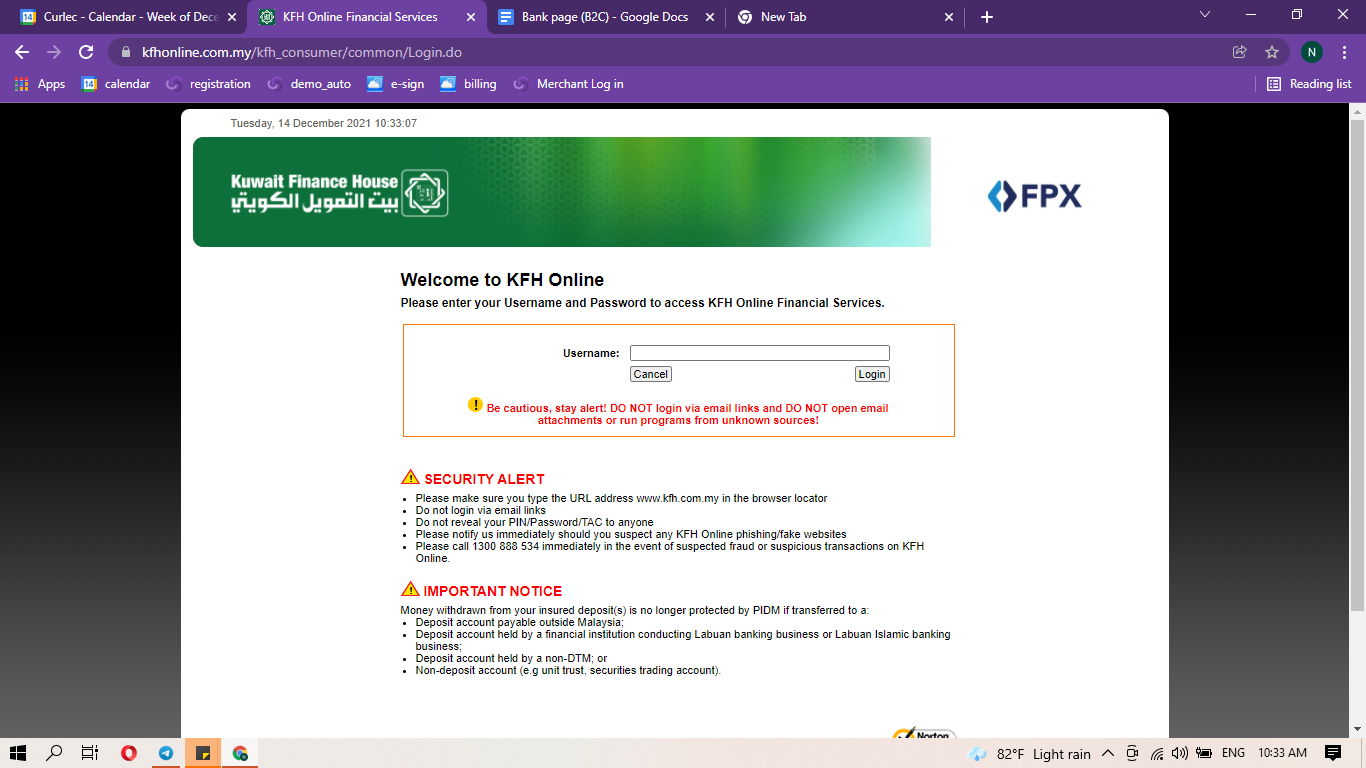
Task: Click the Wi-Fi network tray icon
Action: [x=1157, y=753]
